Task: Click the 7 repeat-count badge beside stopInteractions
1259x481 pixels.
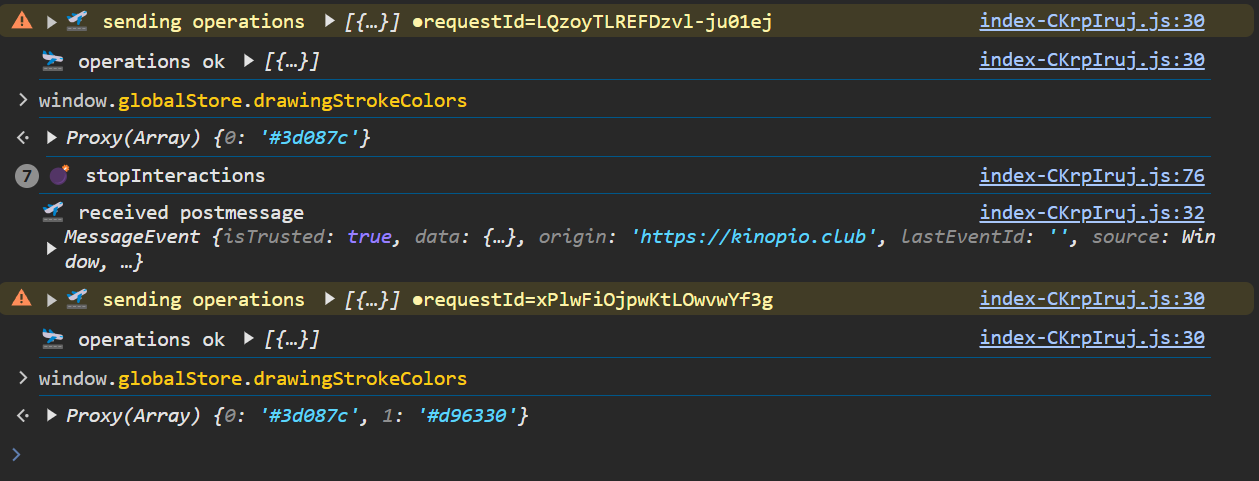Action: [x=28, y=176]
